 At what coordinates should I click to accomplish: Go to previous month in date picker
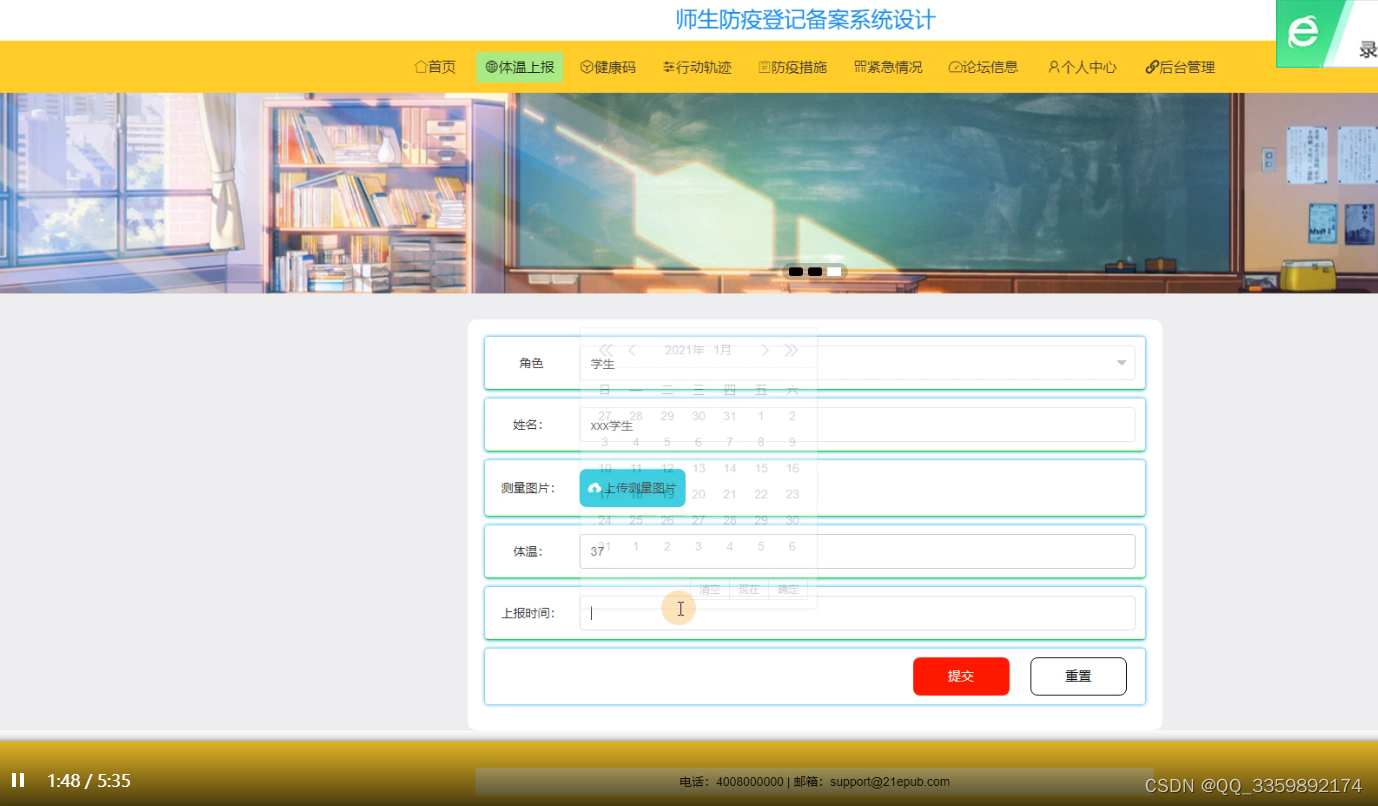(x=632, y=350)
